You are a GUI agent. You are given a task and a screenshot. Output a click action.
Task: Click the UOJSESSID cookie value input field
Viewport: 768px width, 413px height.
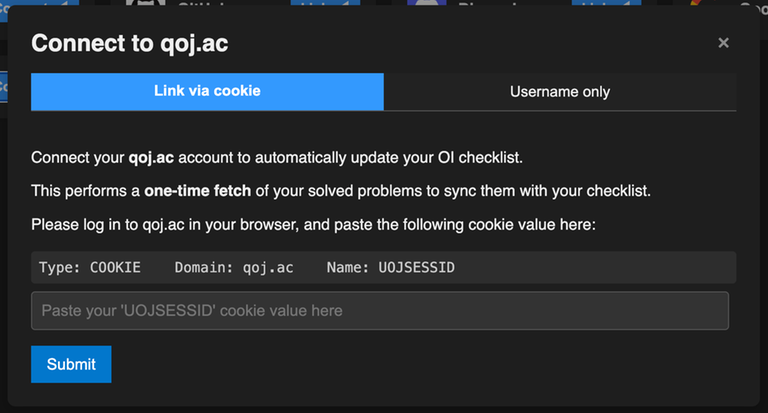pyautogui.click(x=379, y=311)
